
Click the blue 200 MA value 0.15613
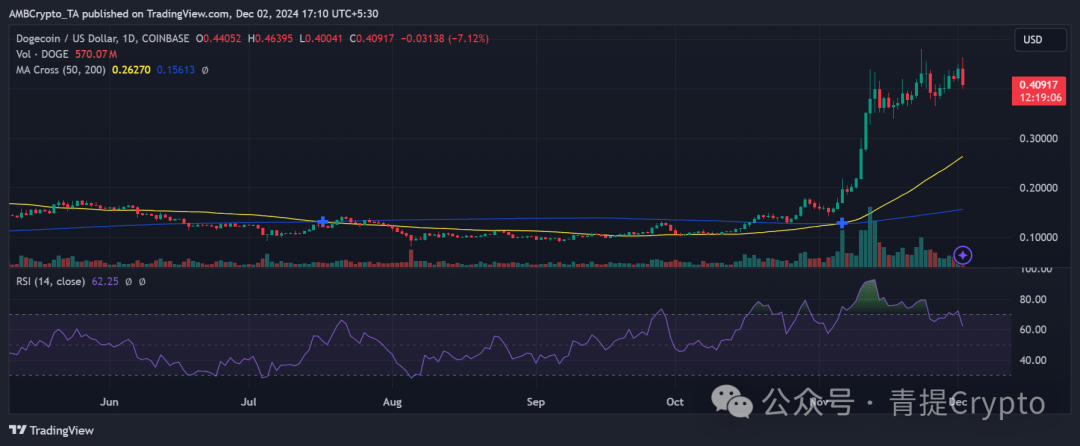coord(176,70)
